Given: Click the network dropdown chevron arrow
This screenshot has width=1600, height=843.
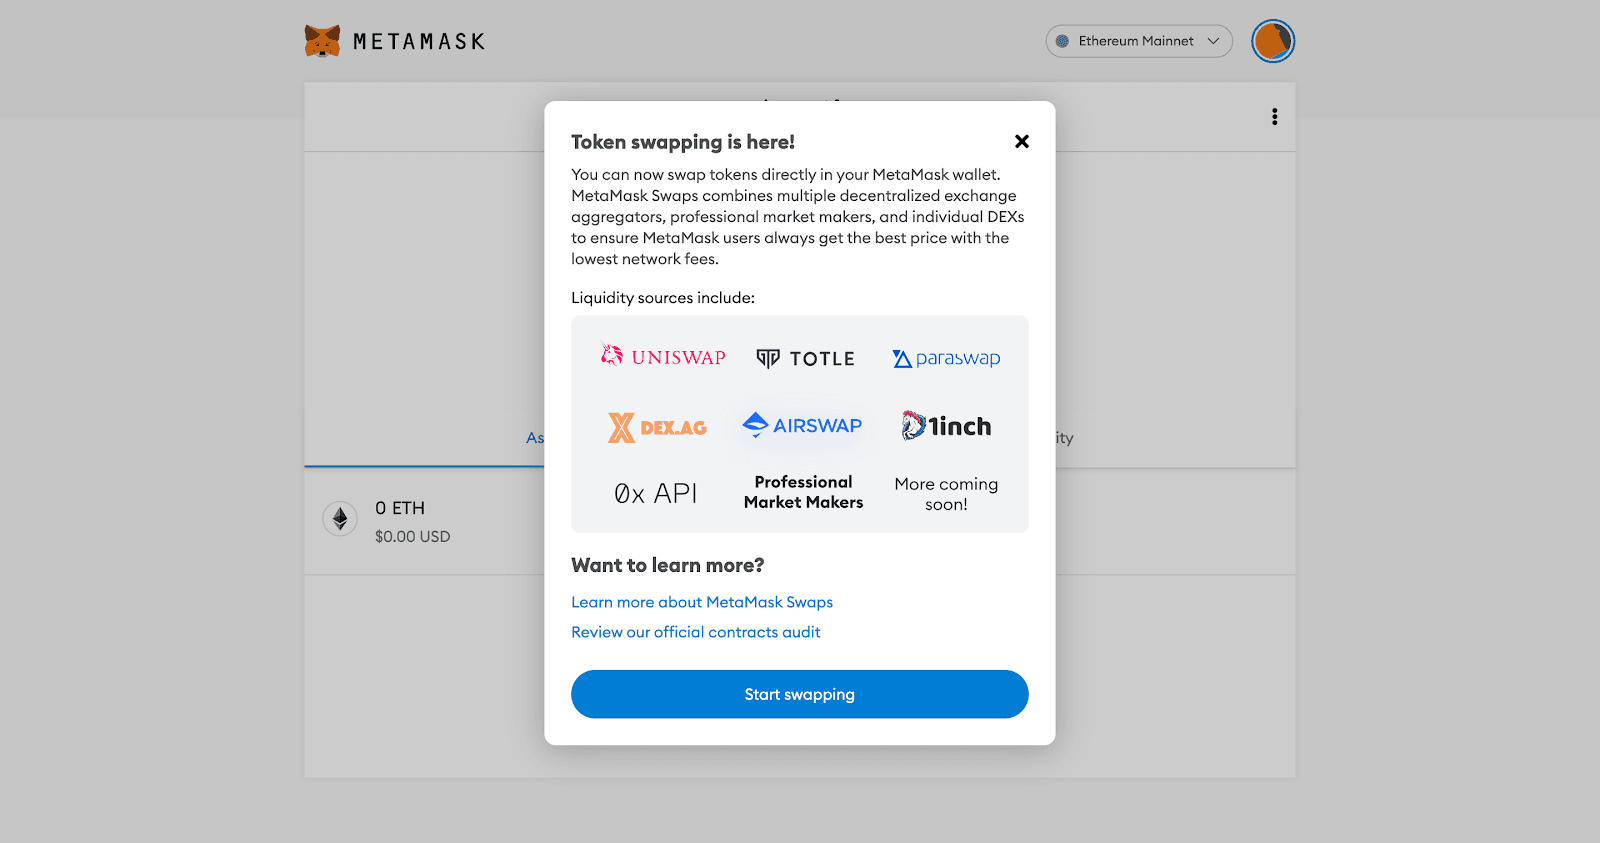Looking at the screenshot, I should click(1213, 41).
